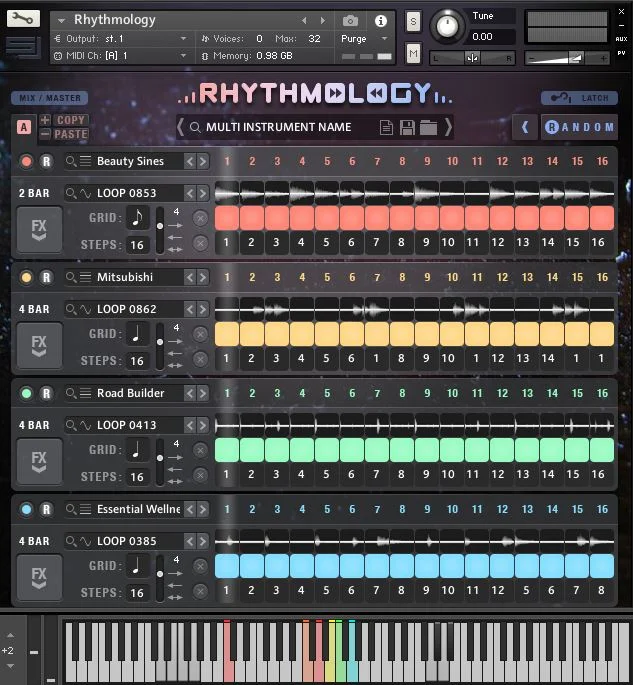Open the Kontakt wrench edit mode icon
This screenshot has width=633, height=685.
tap(23, 18)
